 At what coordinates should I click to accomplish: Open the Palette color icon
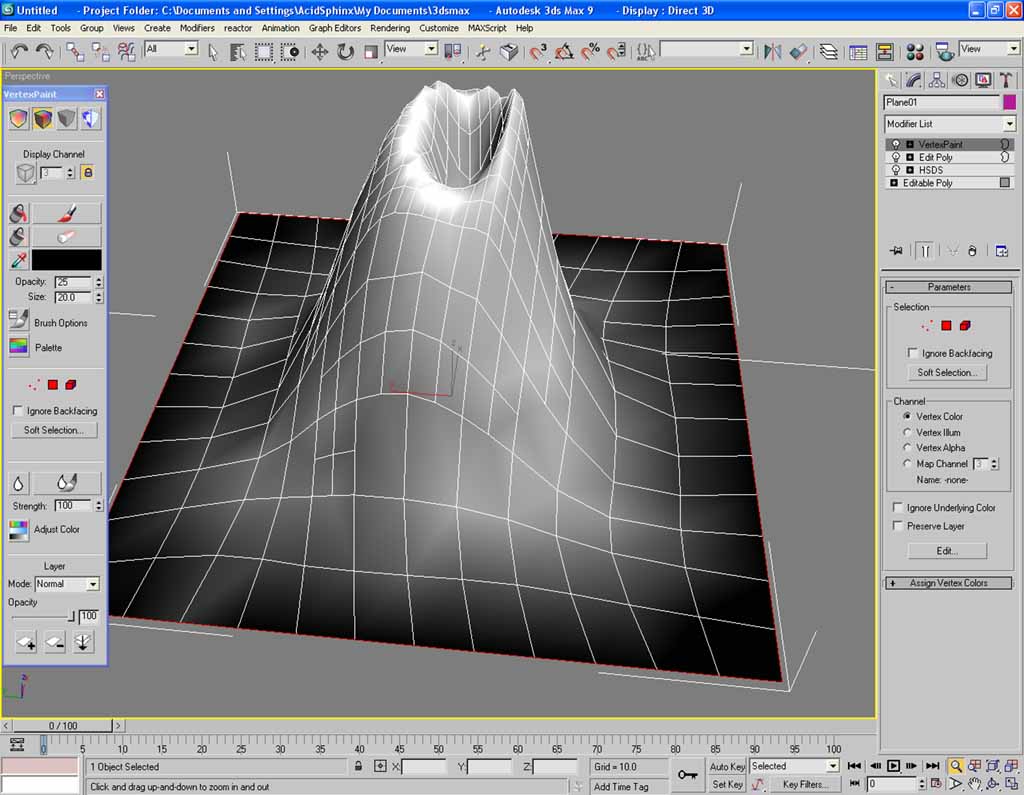click(x=19, y=347)
